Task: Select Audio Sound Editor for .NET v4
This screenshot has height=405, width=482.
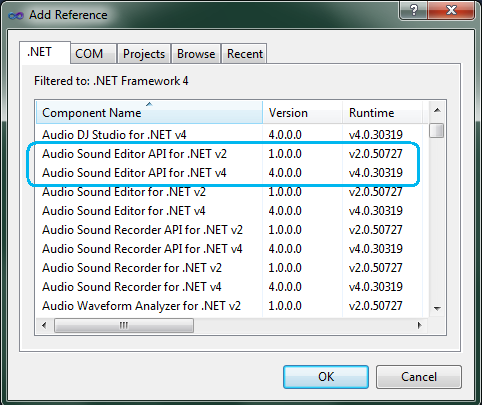Action: point(123,211)
